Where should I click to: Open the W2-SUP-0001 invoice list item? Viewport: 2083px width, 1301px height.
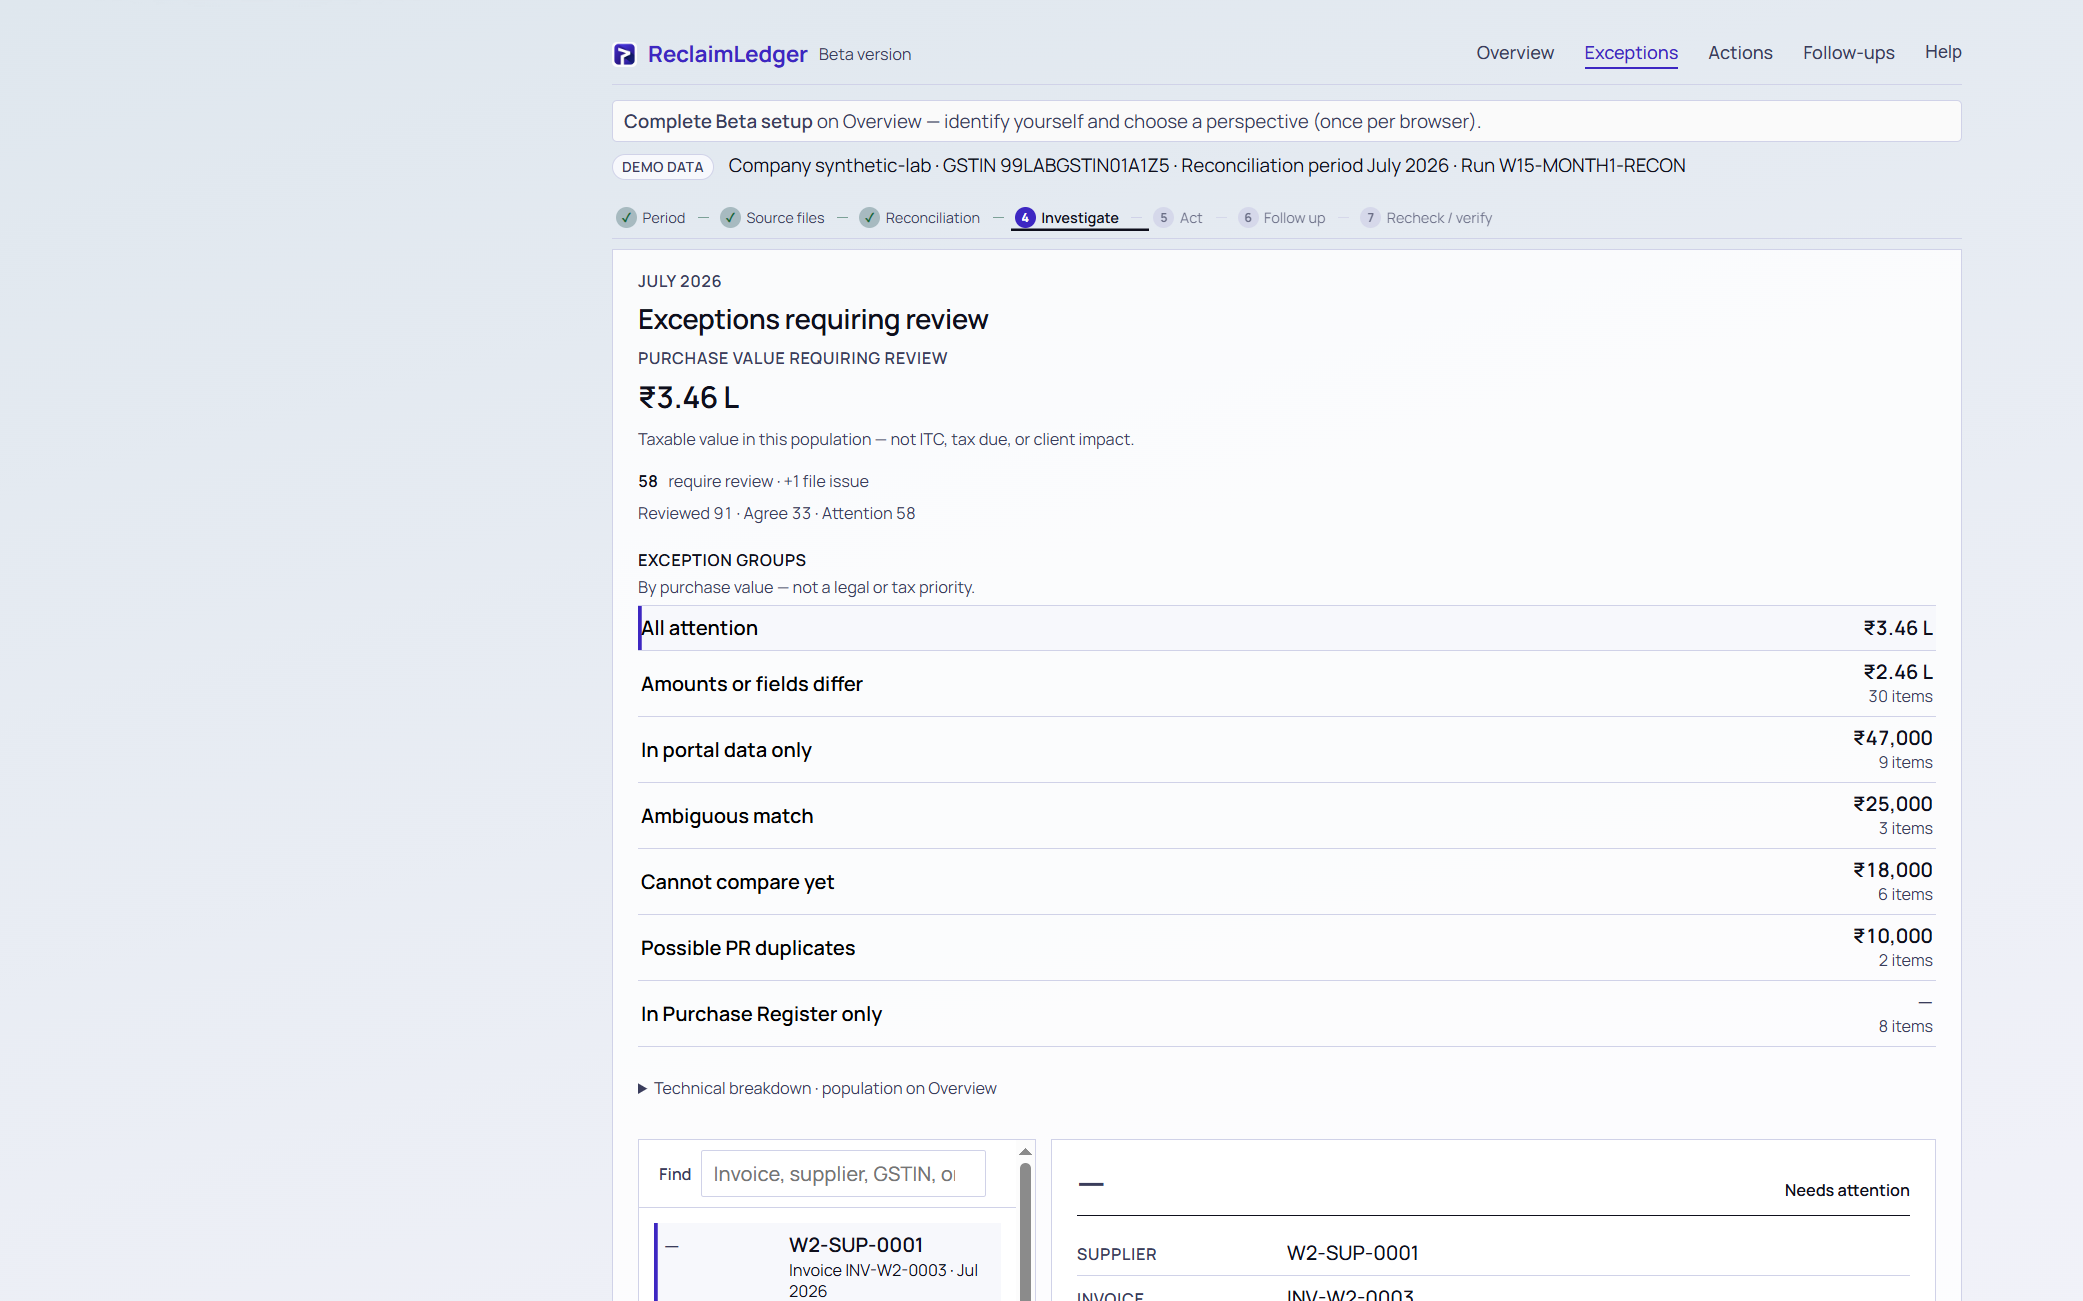click(828, 1262)
